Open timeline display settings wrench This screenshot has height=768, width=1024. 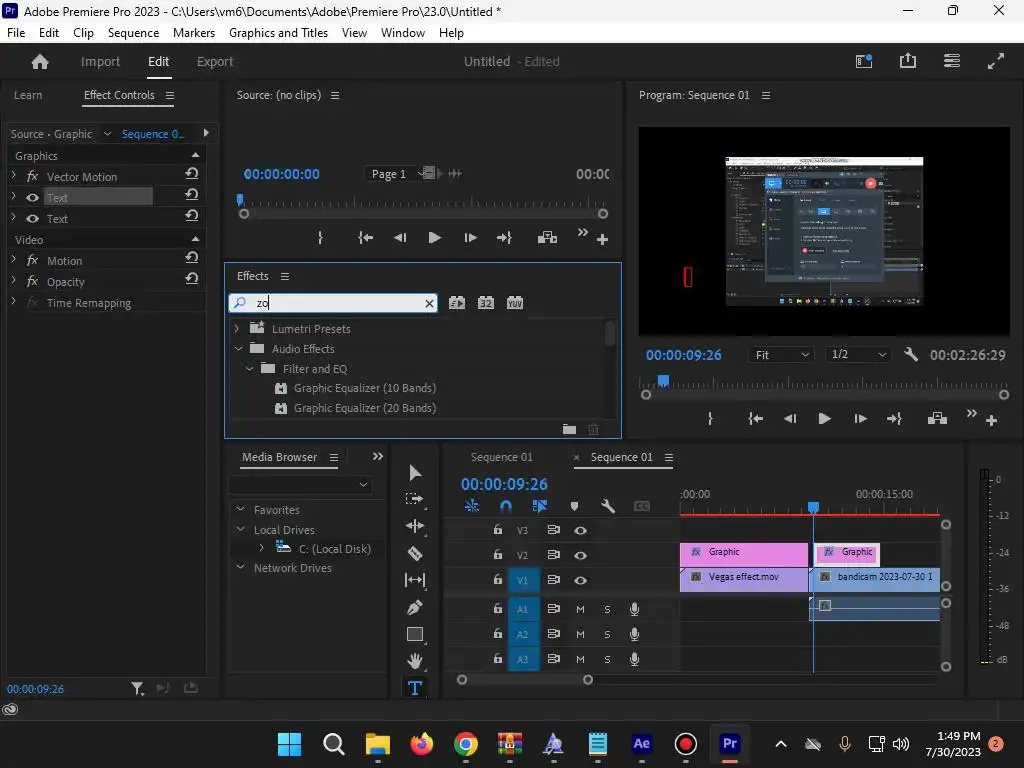pos(607,506)
